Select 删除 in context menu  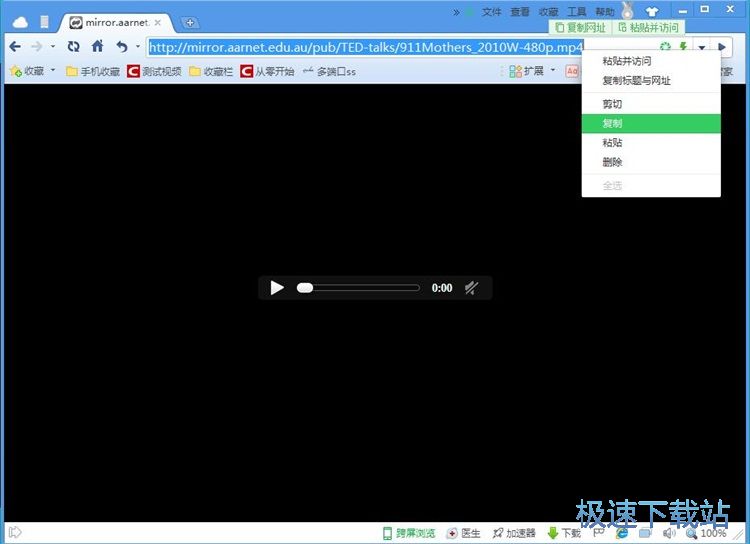[651, 162]
